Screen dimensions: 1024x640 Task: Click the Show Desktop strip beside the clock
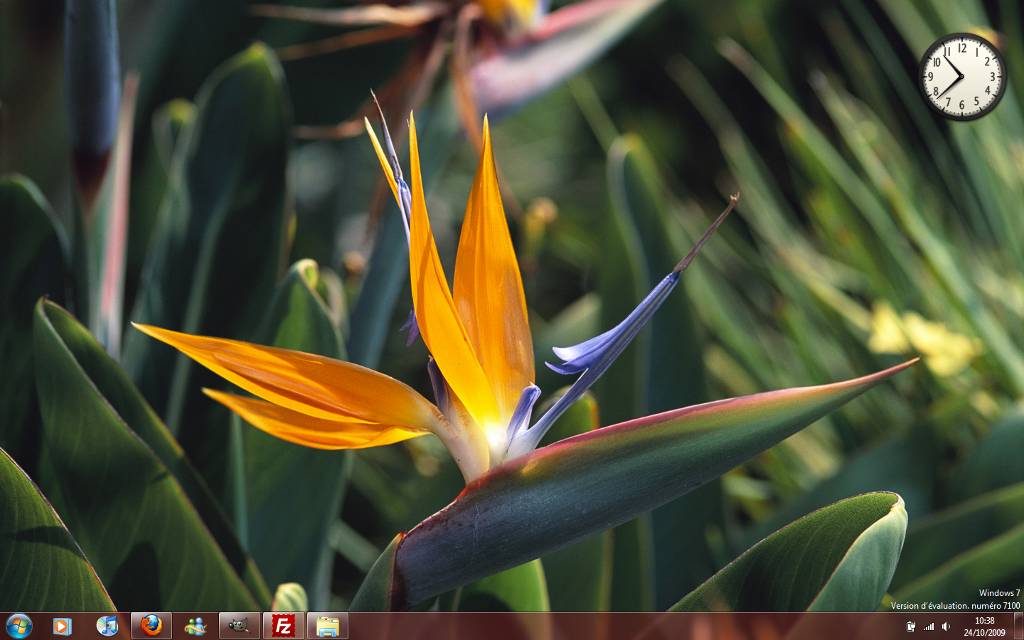1019,626
